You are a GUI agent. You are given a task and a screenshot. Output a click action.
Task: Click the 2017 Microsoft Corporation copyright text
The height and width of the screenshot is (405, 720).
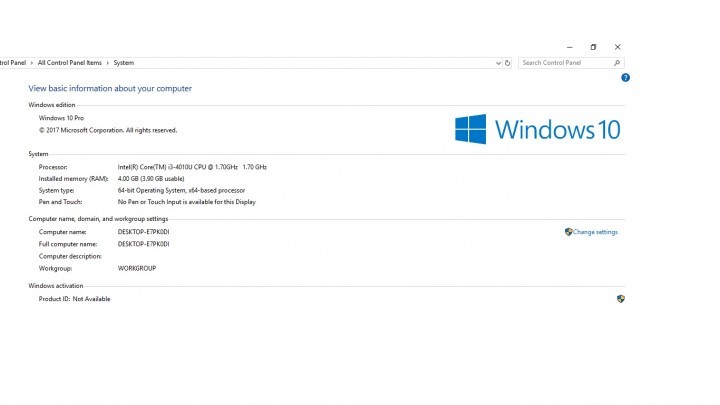(x=108, y=130)
